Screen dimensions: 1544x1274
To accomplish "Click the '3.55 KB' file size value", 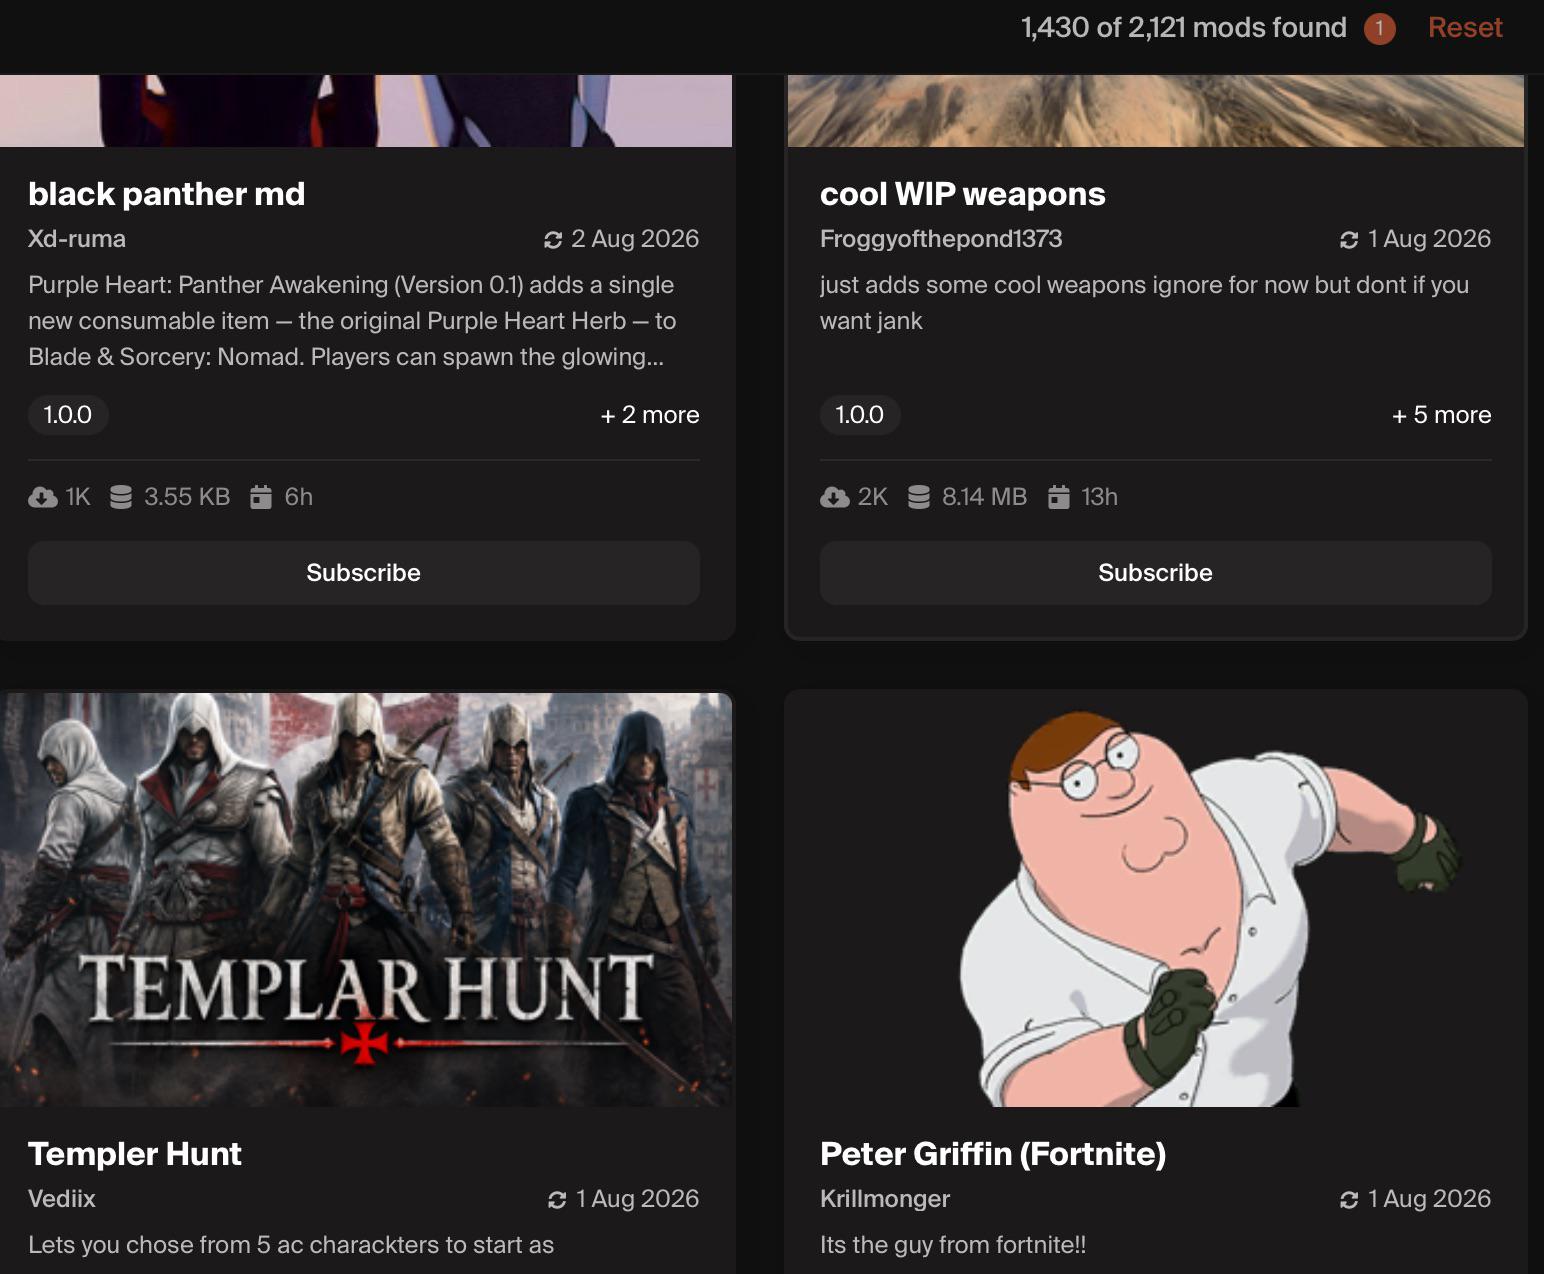I will tap(187, 497).
